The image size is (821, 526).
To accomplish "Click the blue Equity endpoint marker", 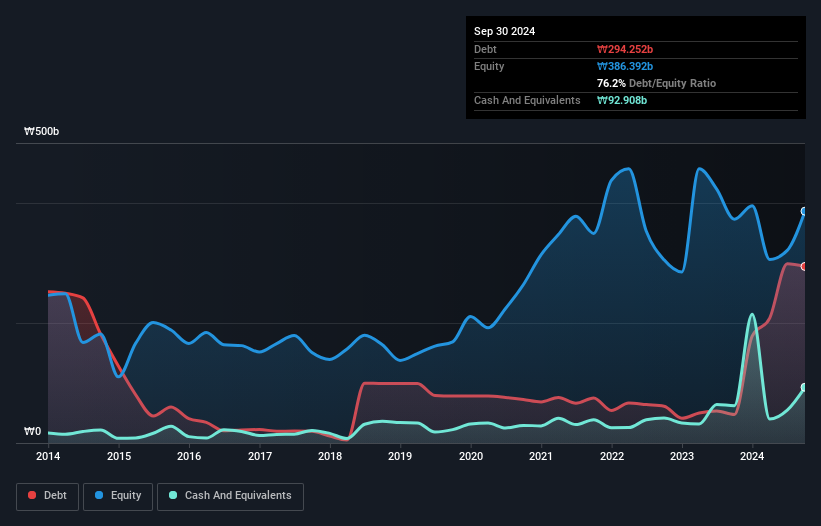I will coord(804,211).
